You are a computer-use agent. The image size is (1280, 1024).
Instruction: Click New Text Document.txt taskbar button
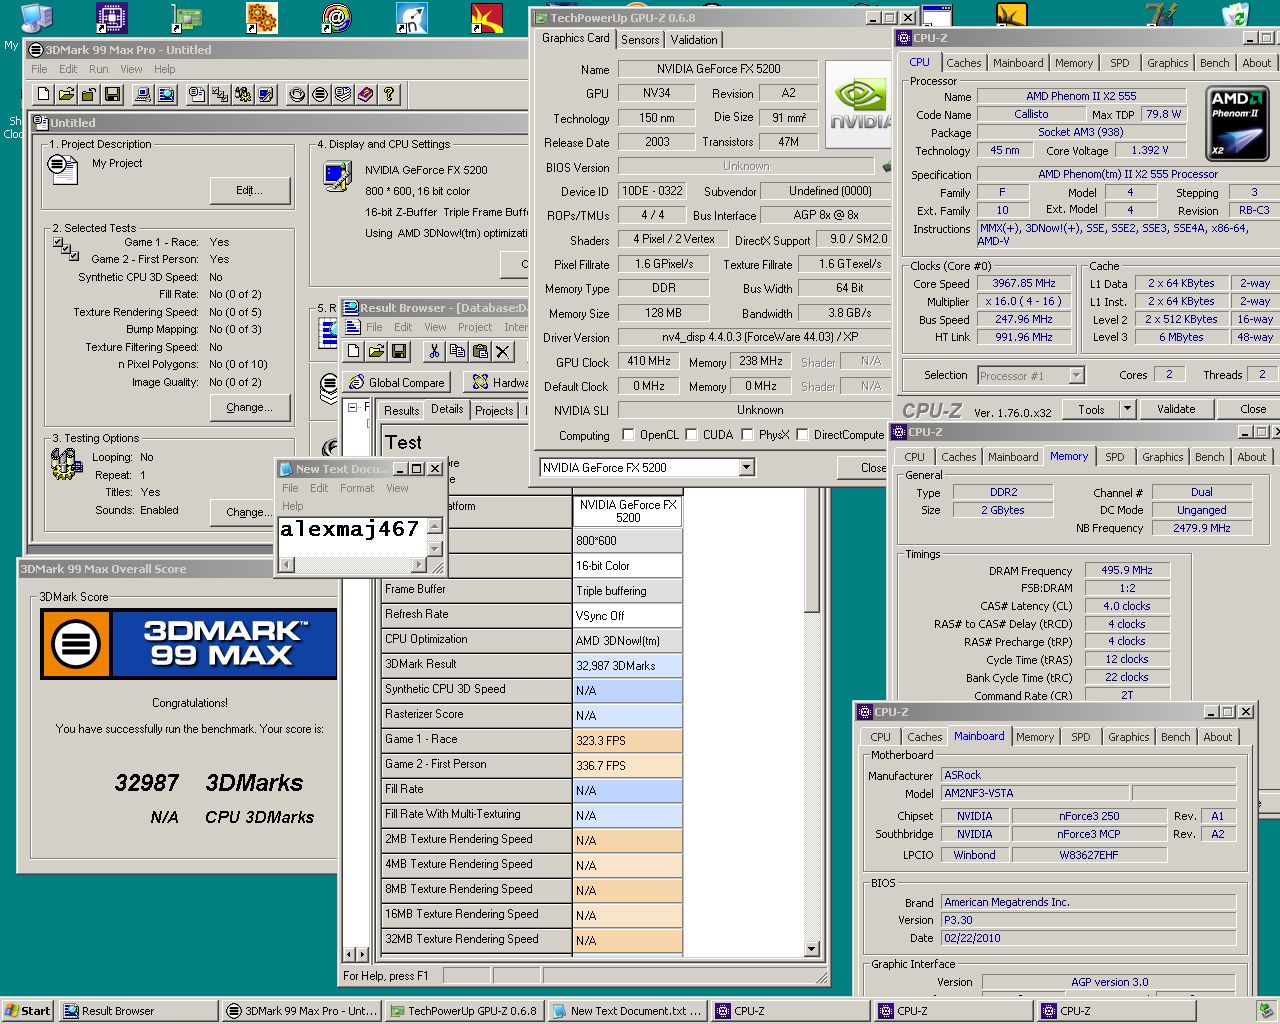tap(628, 1011)
